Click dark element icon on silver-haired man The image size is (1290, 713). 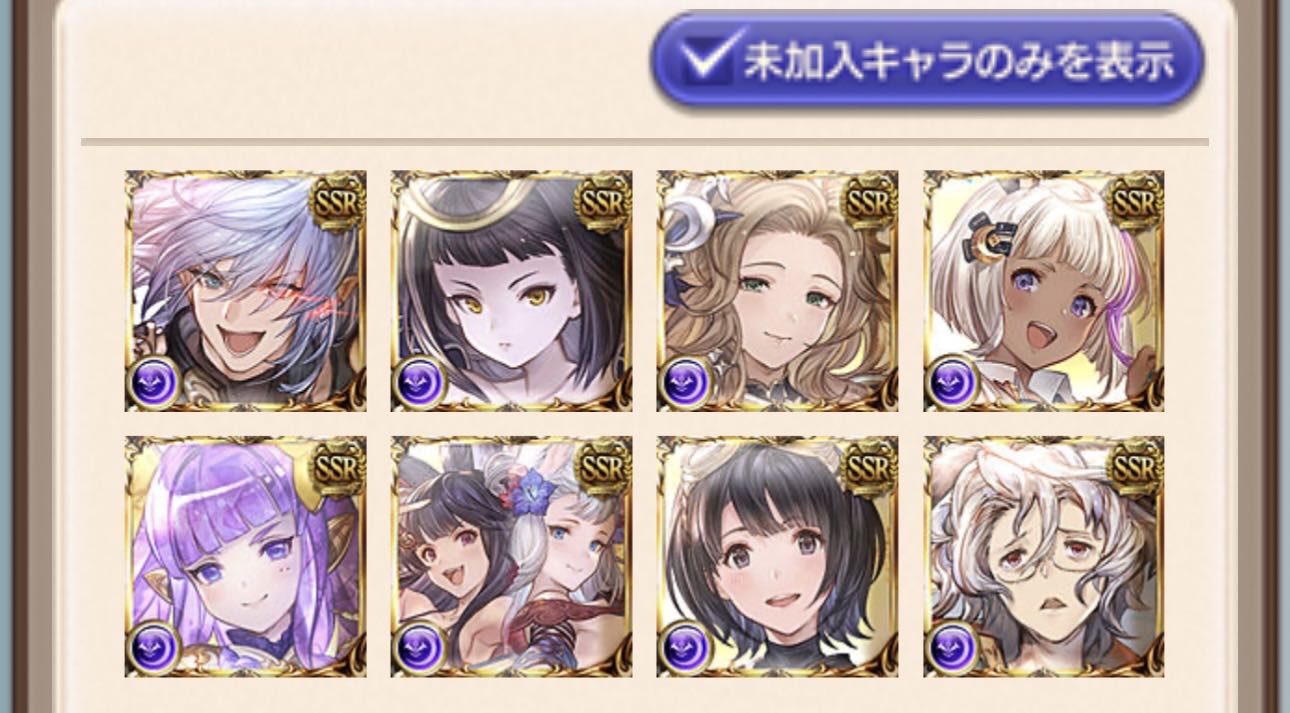(x=155, y=383)
